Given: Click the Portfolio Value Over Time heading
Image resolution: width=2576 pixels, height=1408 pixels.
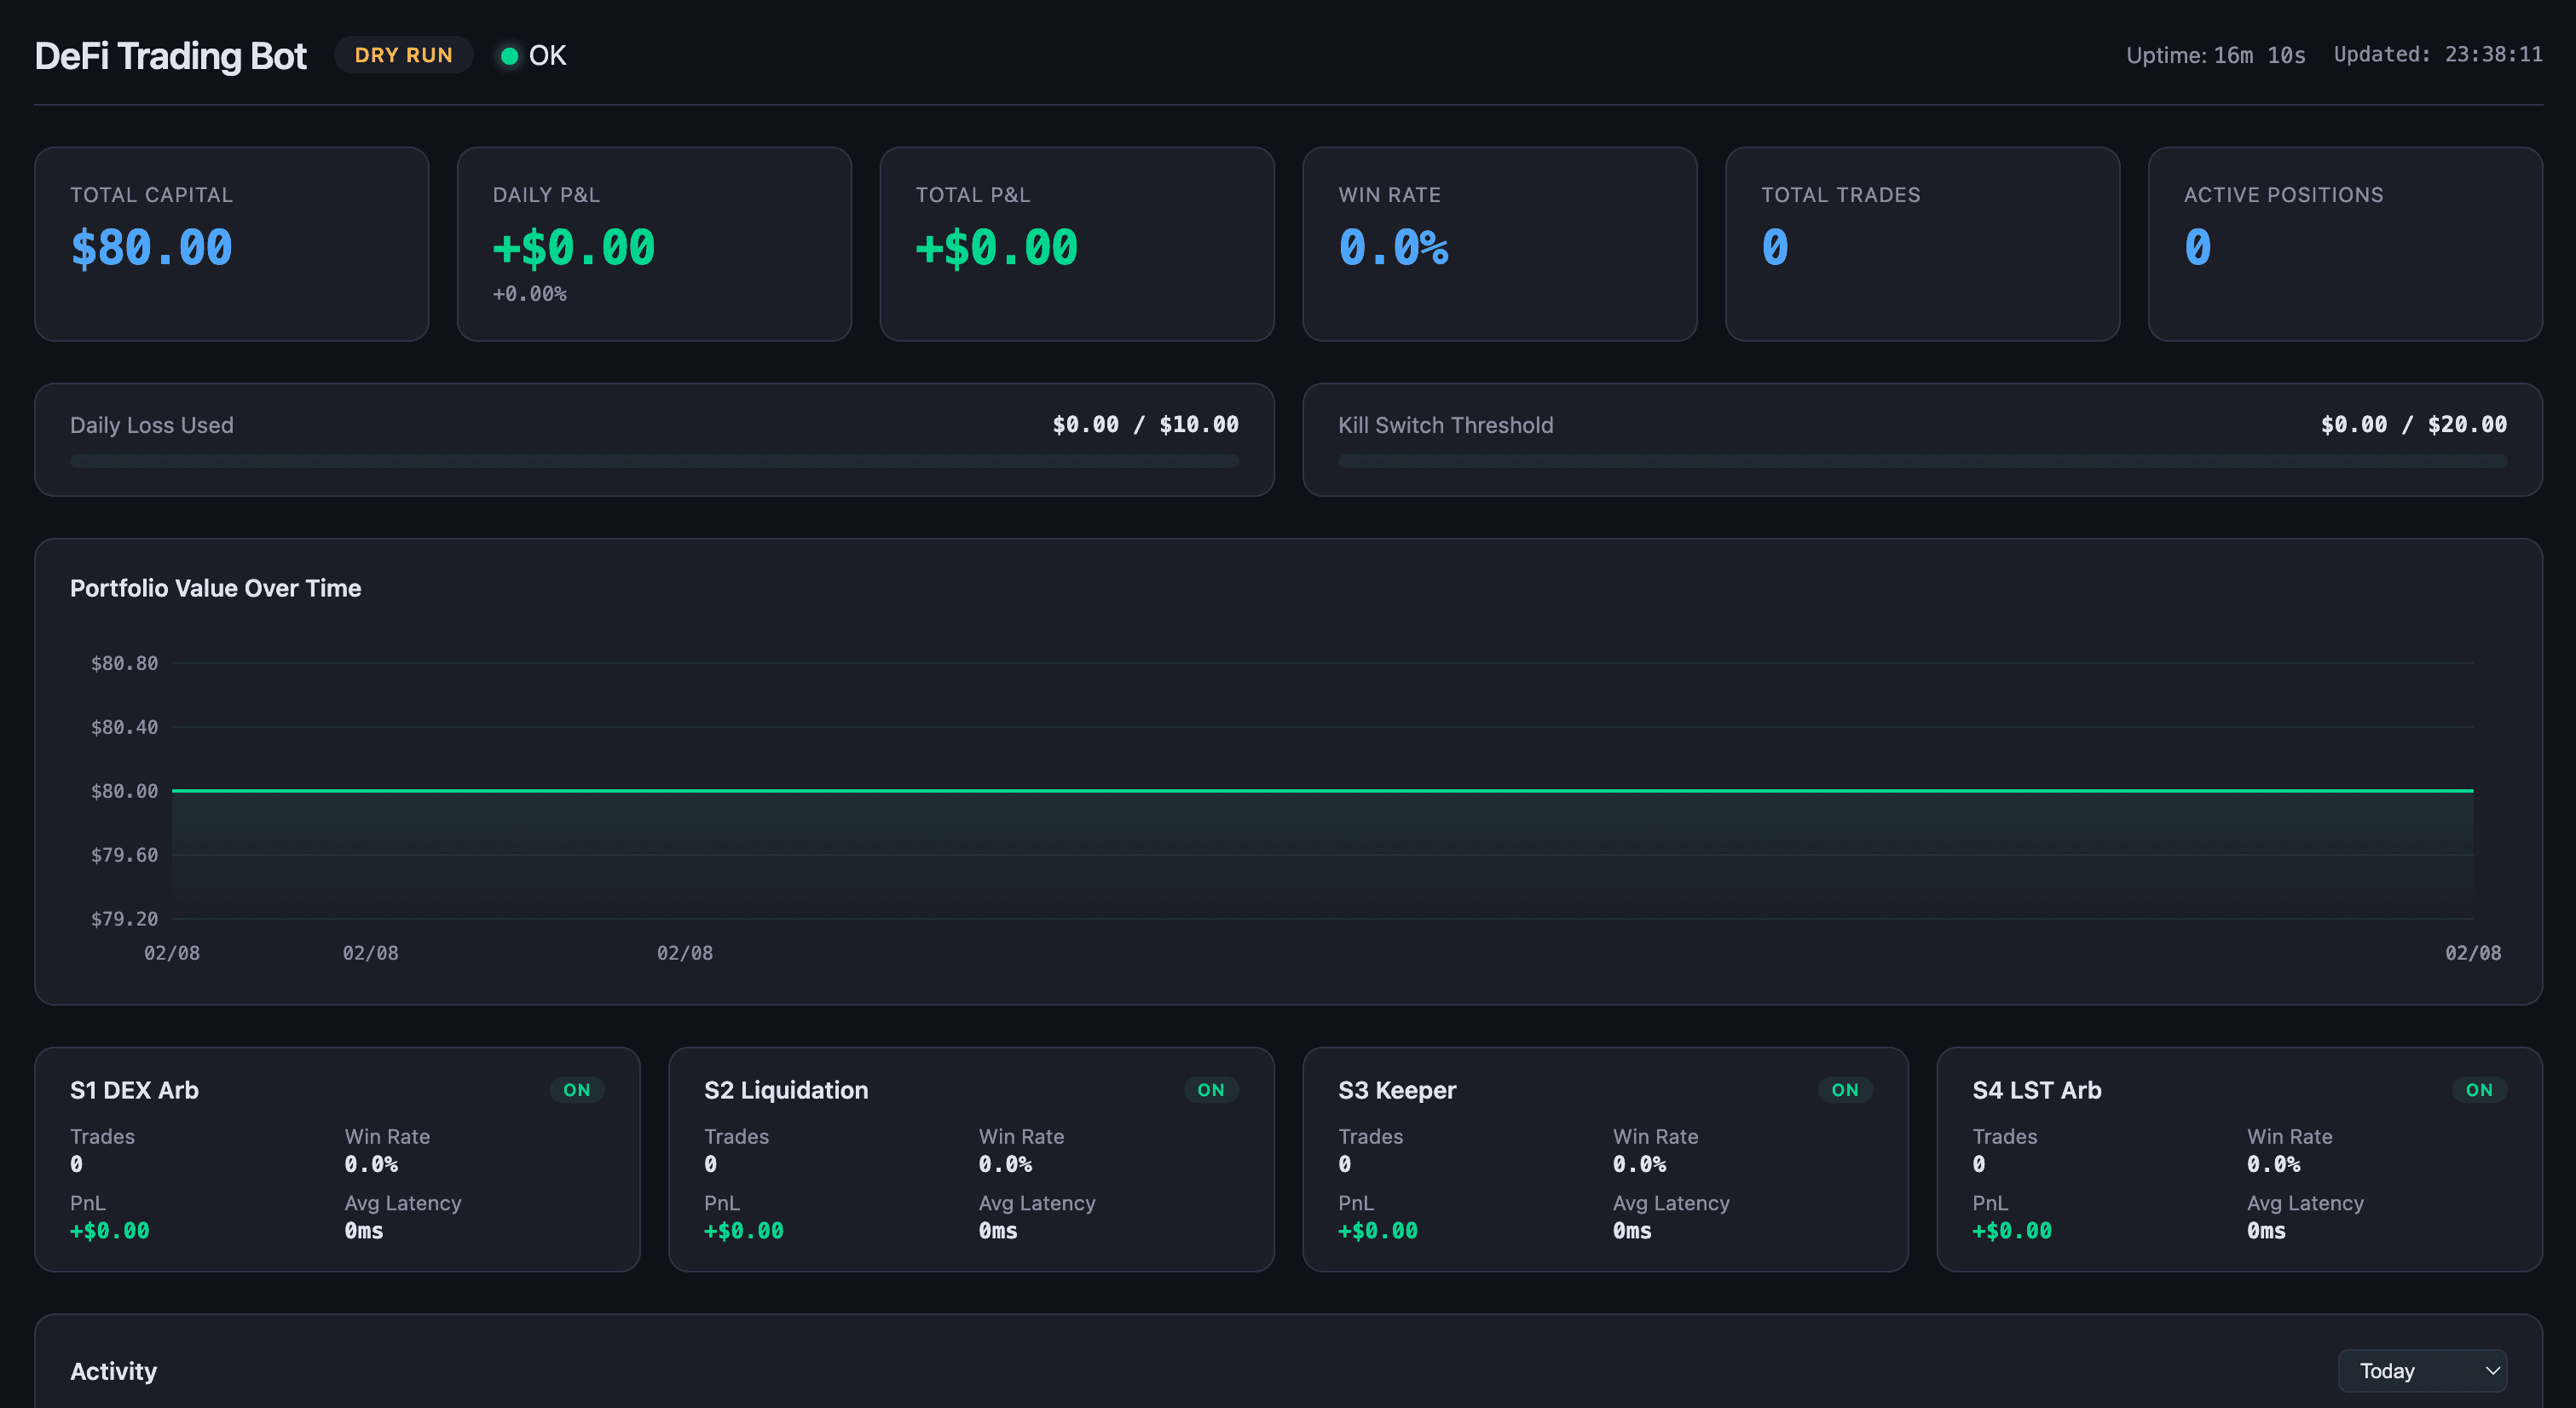Looking at the screenshot, I should 216,588.
